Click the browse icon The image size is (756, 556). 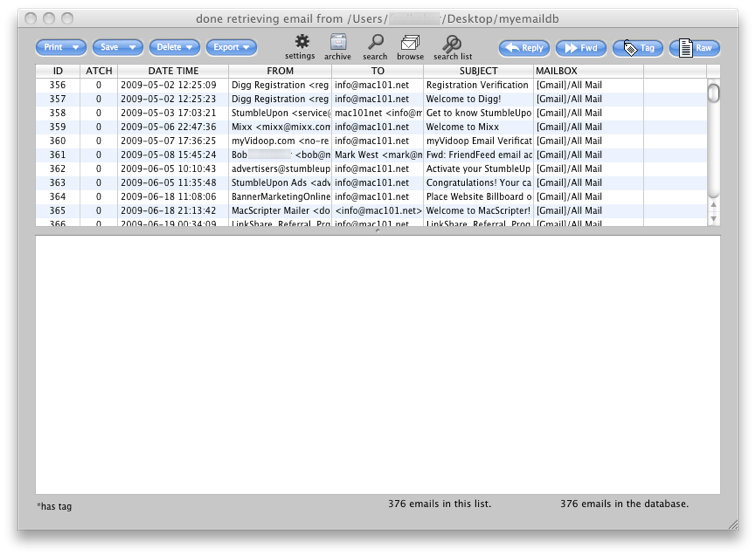(410, 42)
